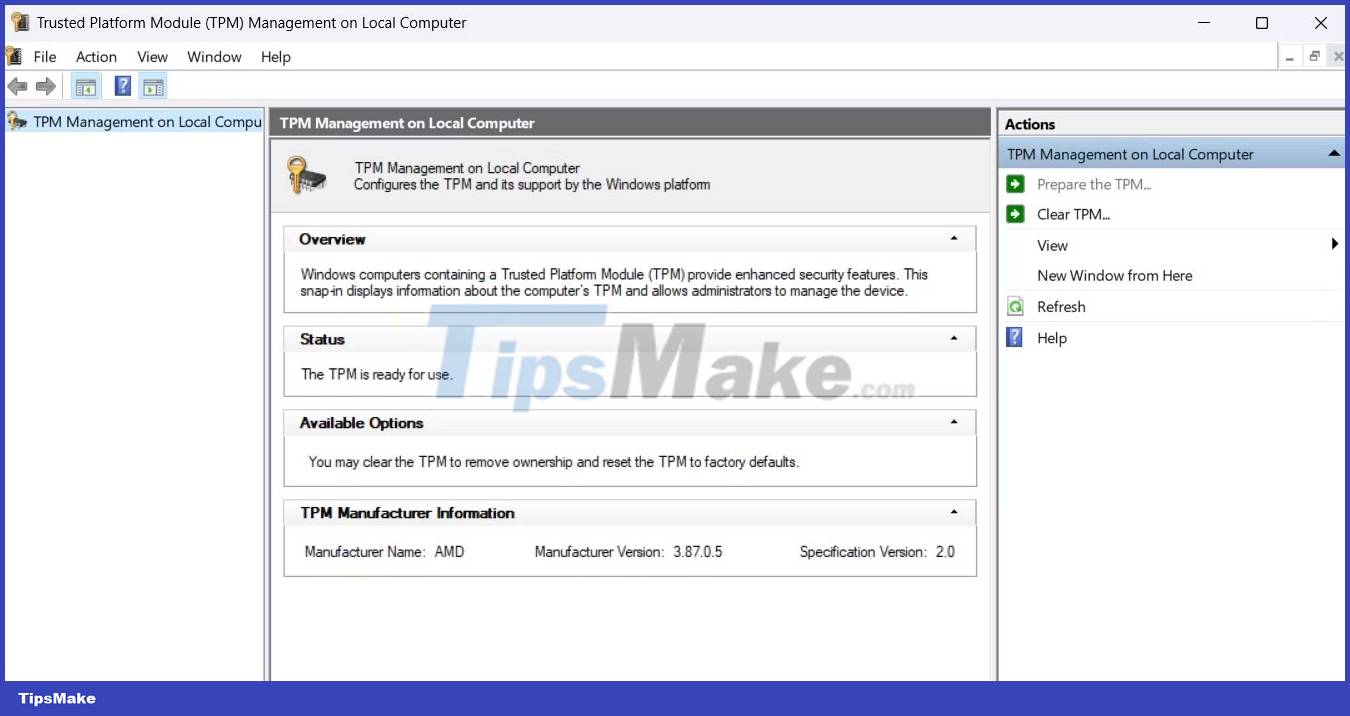Click the Clear TPM action link
This screenshot has width=1350, height=716.
[x=1073, y=214]
